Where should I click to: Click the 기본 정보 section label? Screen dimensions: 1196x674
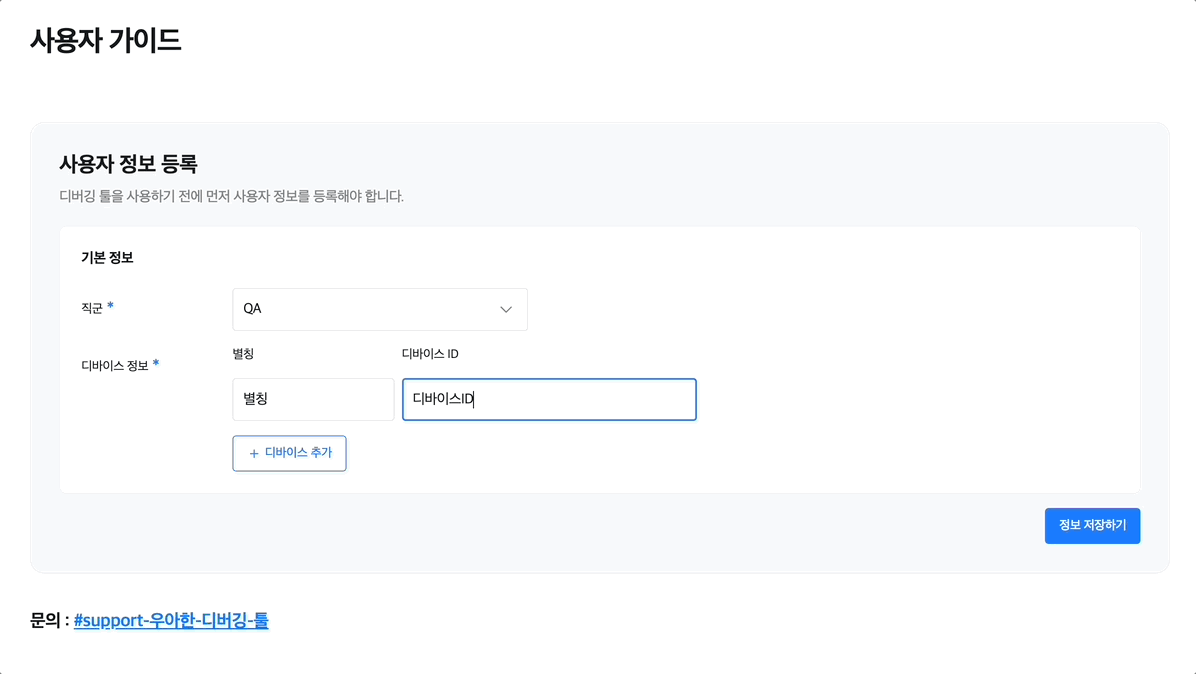pos(107,258)
